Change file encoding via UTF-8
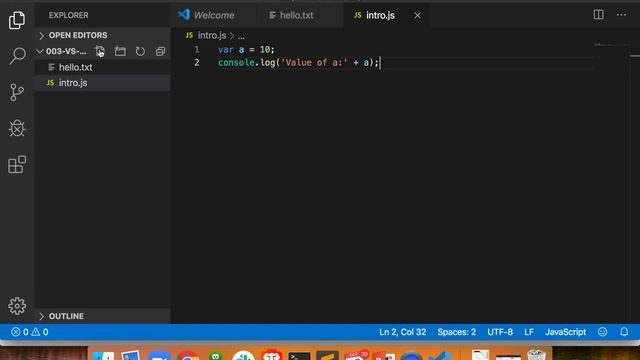The width and height of the screenshot is (640, 360). pos(500,332)
